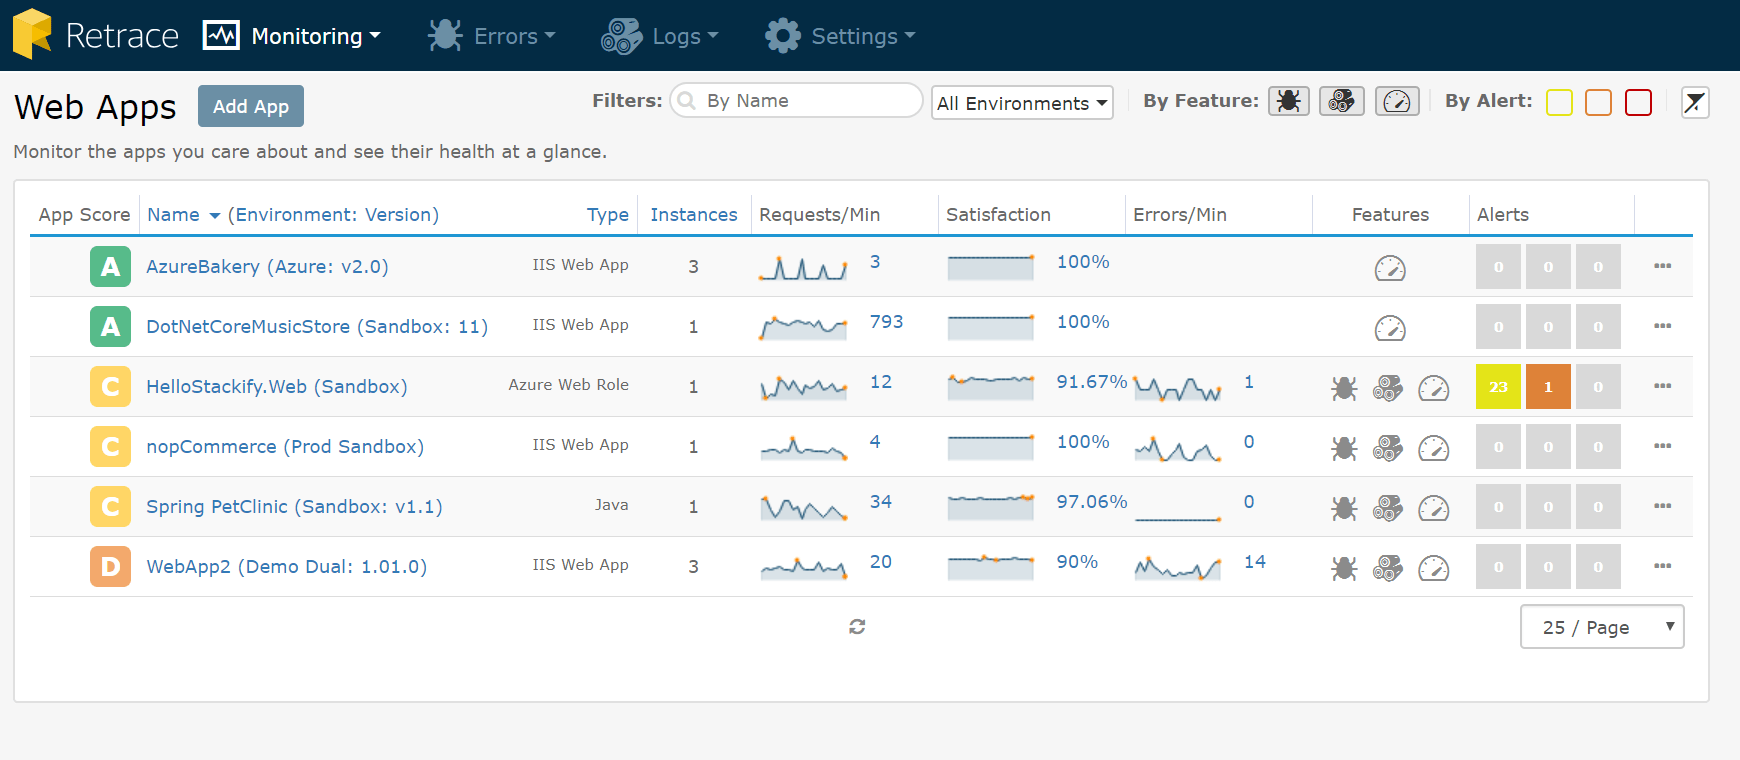Focus the By Name filter field

[x=796, y=100]
